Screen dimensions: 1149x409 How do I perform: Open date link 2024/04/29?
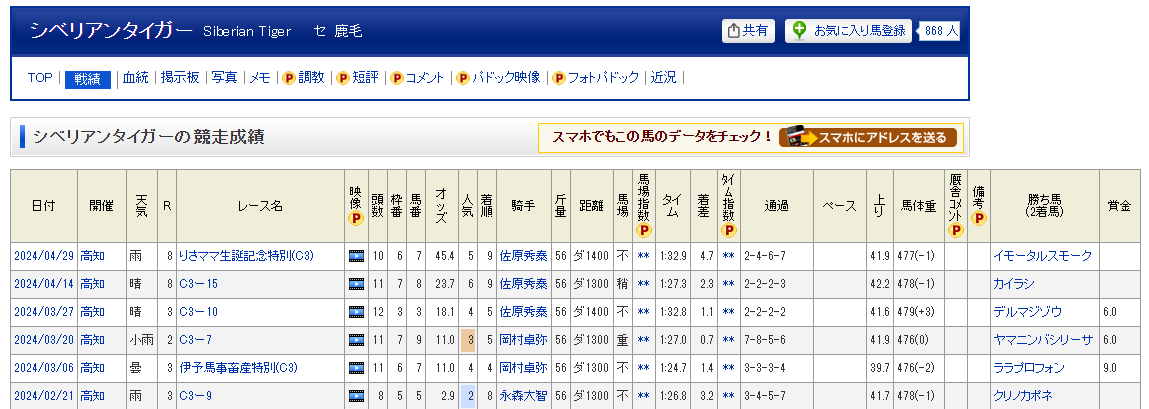click(x=44, y=256)
